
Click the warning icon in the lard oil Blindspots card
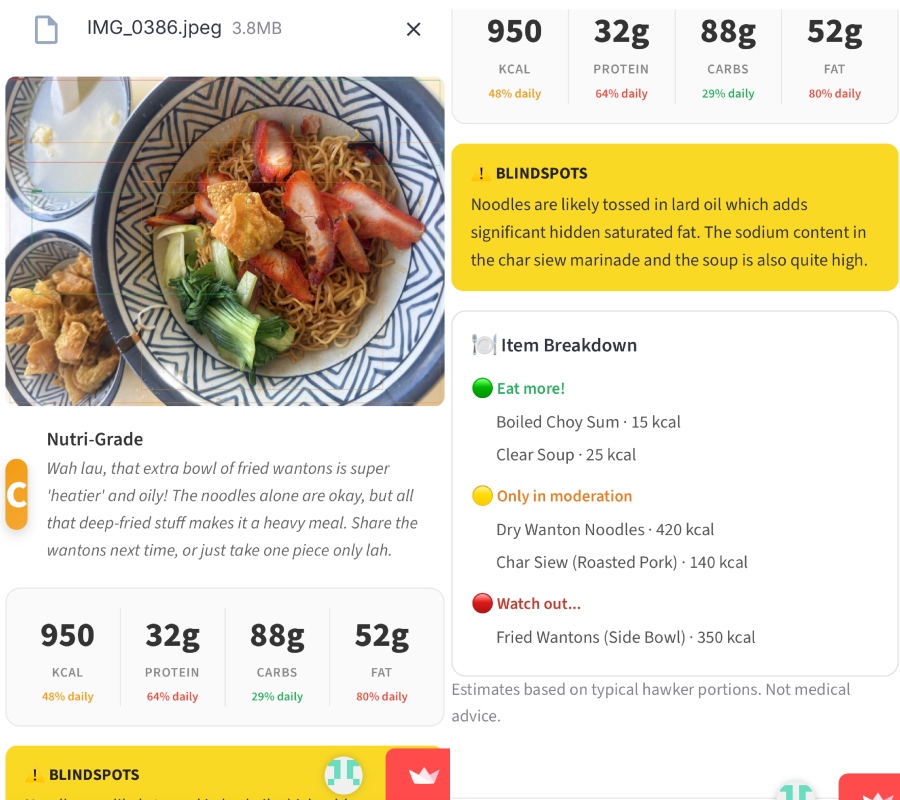[481, 173]
